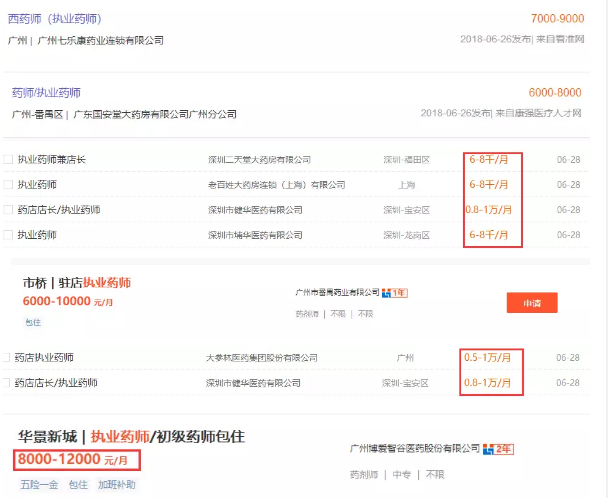The image size is (608, 498).
Task: Click 广州七乐康药业连锁有限公司 company name
Action: click(100, 40)
